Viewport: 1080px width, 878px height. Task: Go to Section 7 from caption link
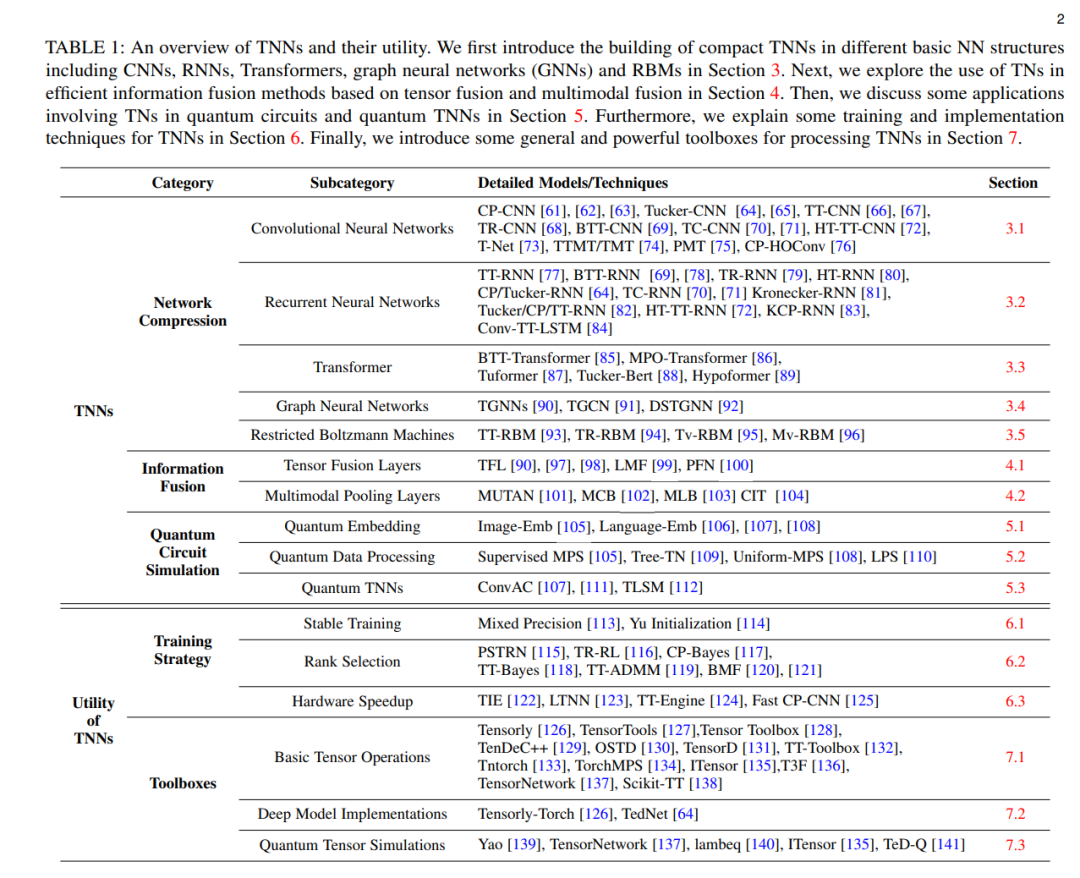click(1013, 138)
